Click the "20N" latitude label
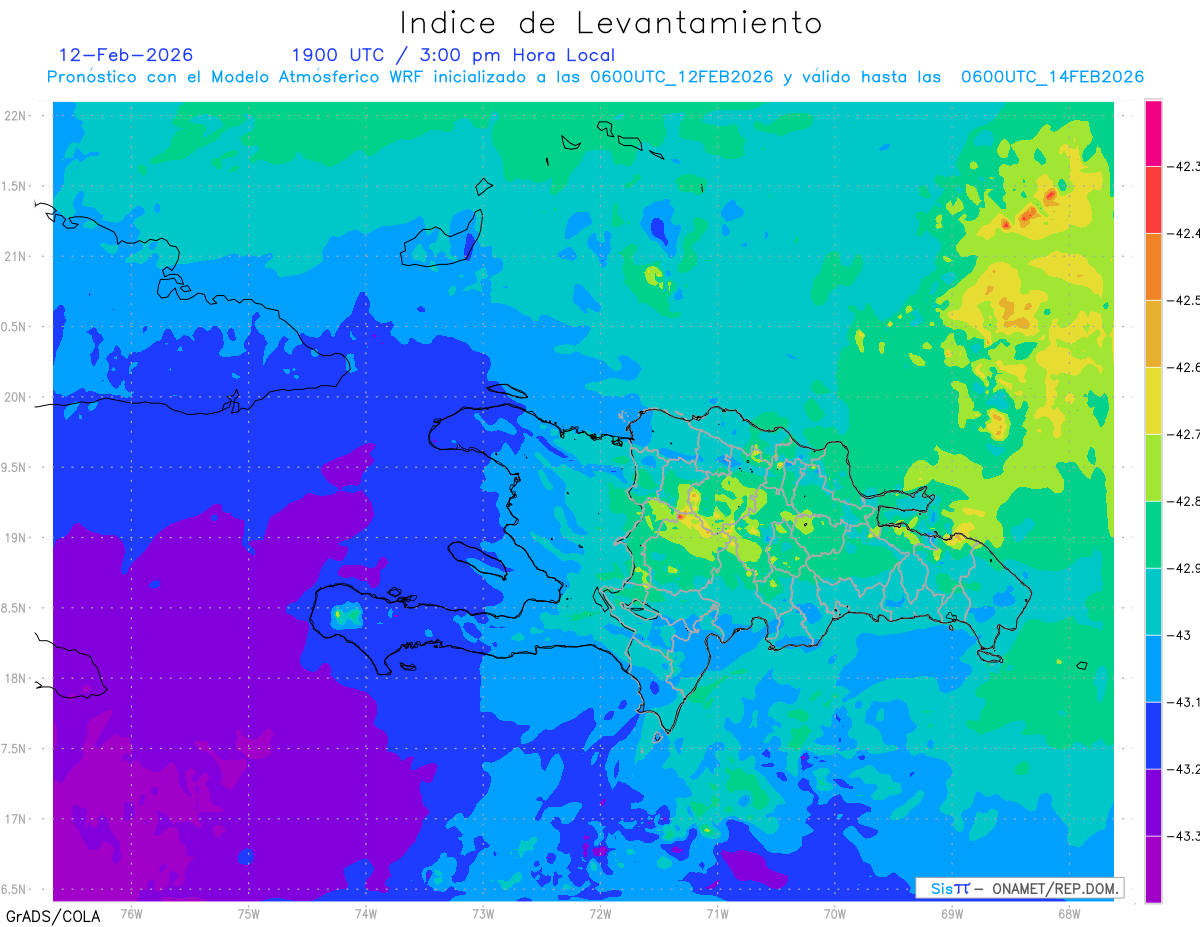Screen dimensions: 1200x927 (16, 397)
